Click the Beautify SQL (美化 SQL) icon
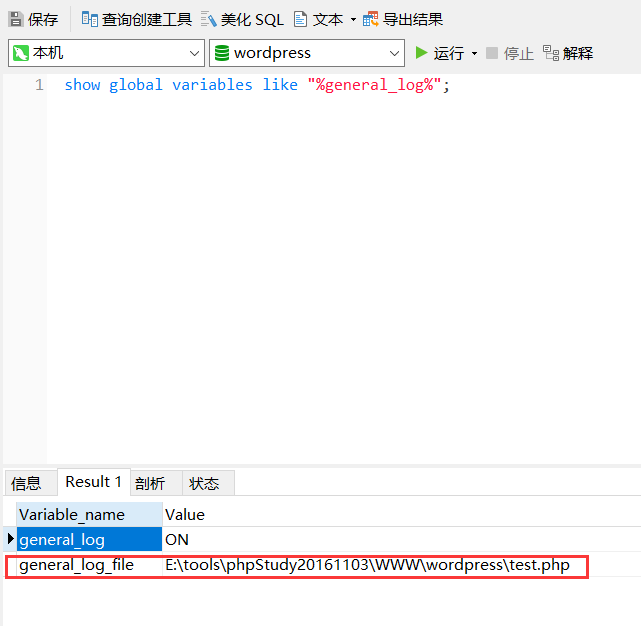The height and width of the screenshot is (626, 641). (x=209, y=19)
